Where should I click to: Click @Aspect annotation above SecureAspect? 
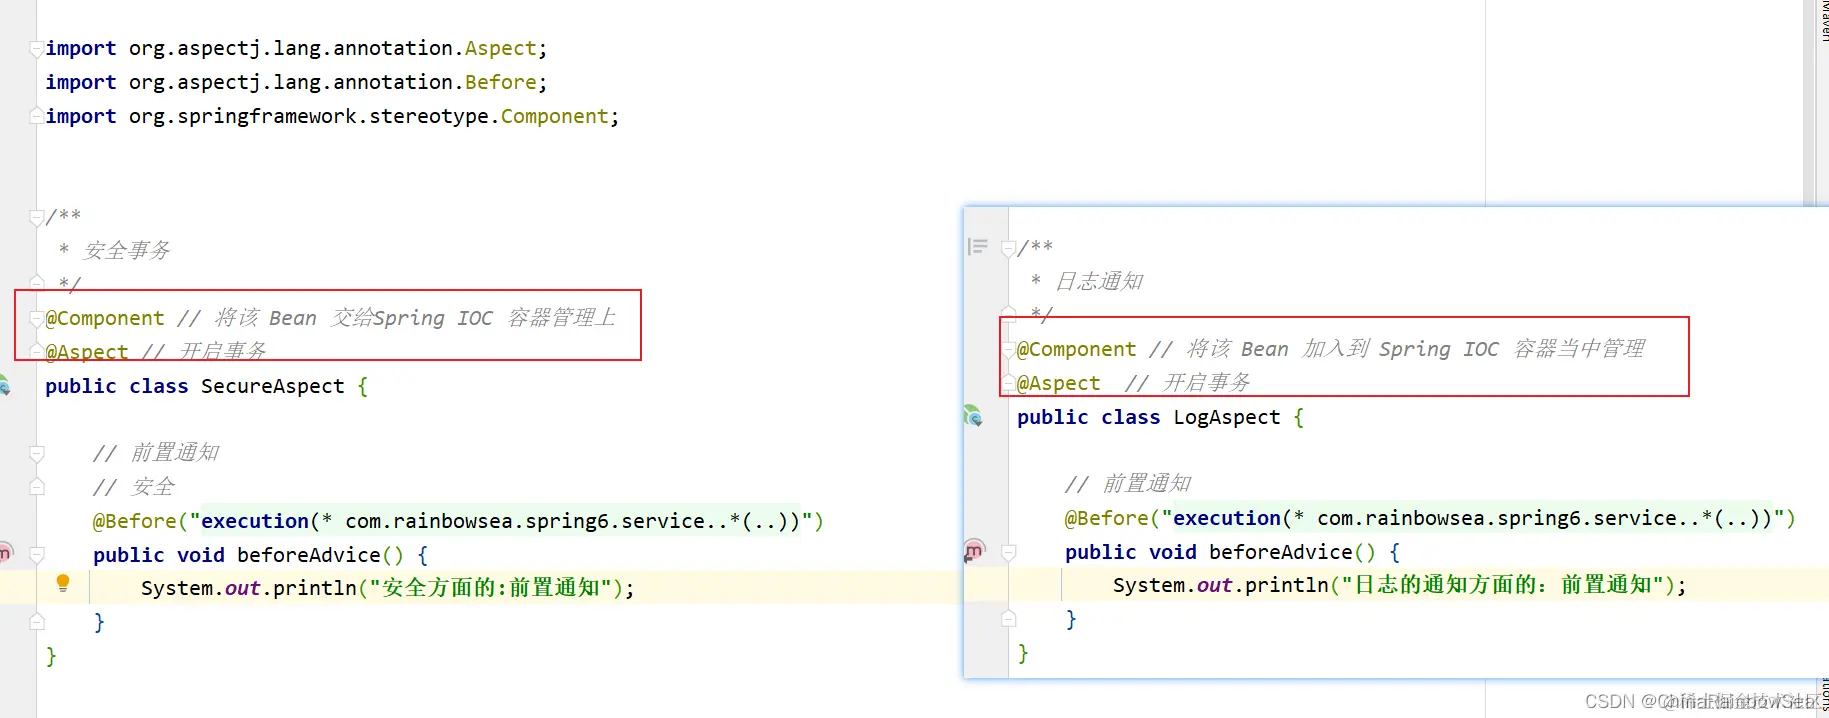(87, 351)
